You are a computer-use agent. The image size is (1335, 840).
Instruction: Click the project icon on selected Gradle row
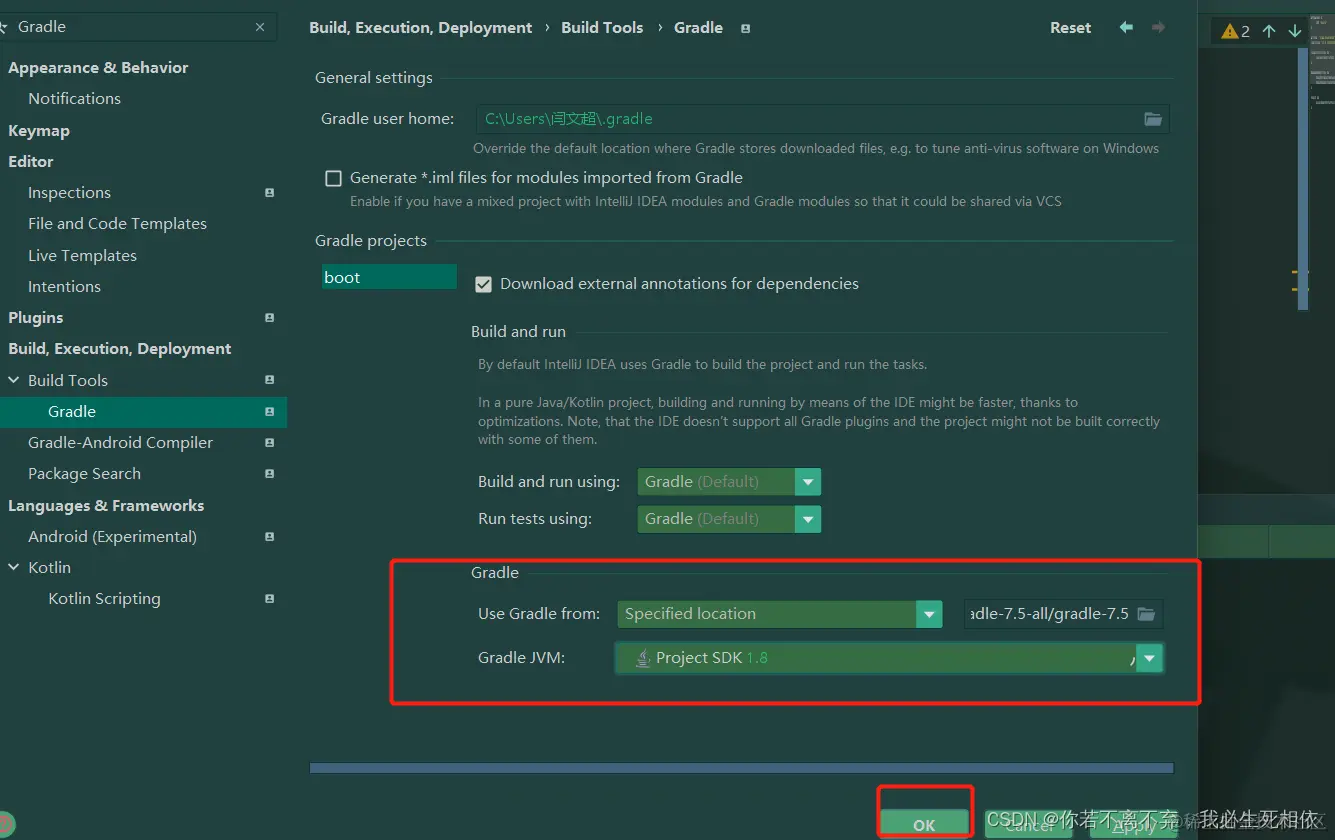pos(269,412)
